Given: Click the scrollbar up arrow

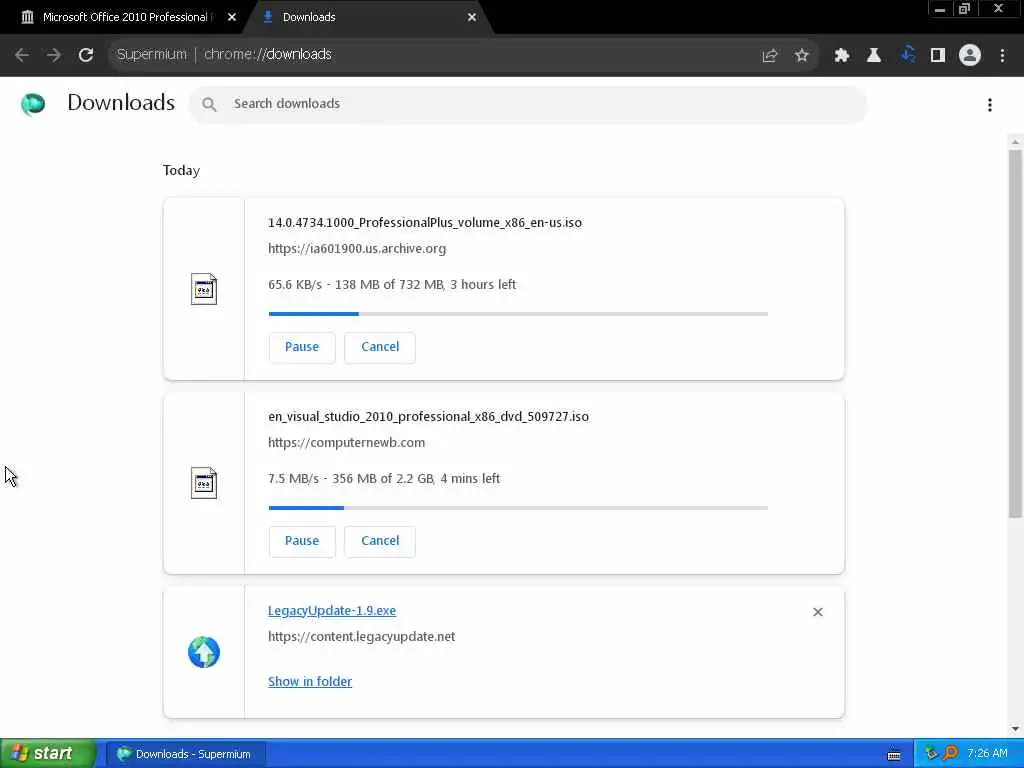Looking at the screenshot, I should pyautogui.click(x=1016, y=142).
